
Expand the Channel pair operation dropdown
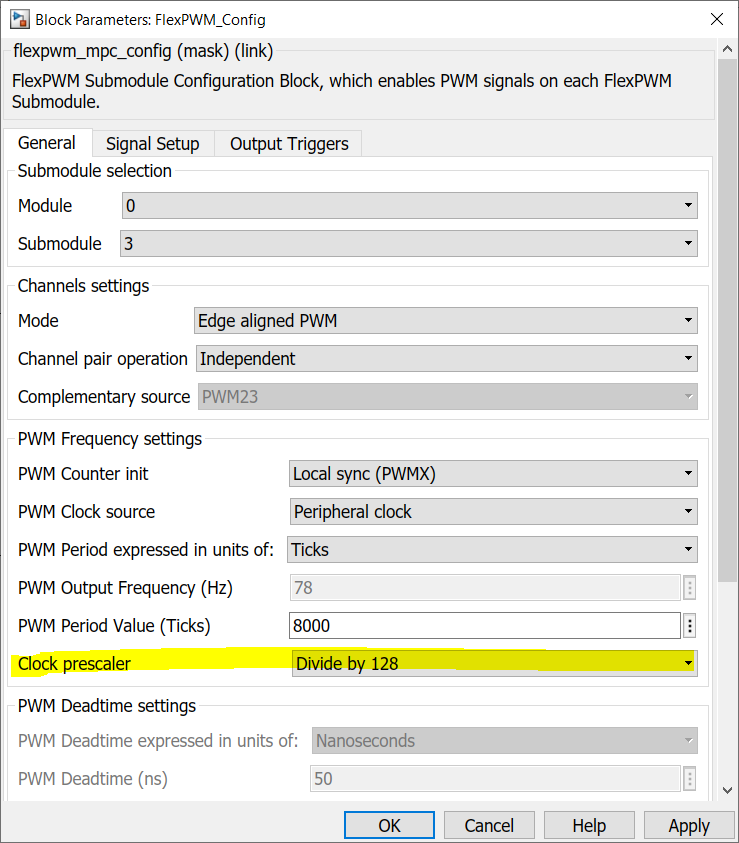coord(445,358)
